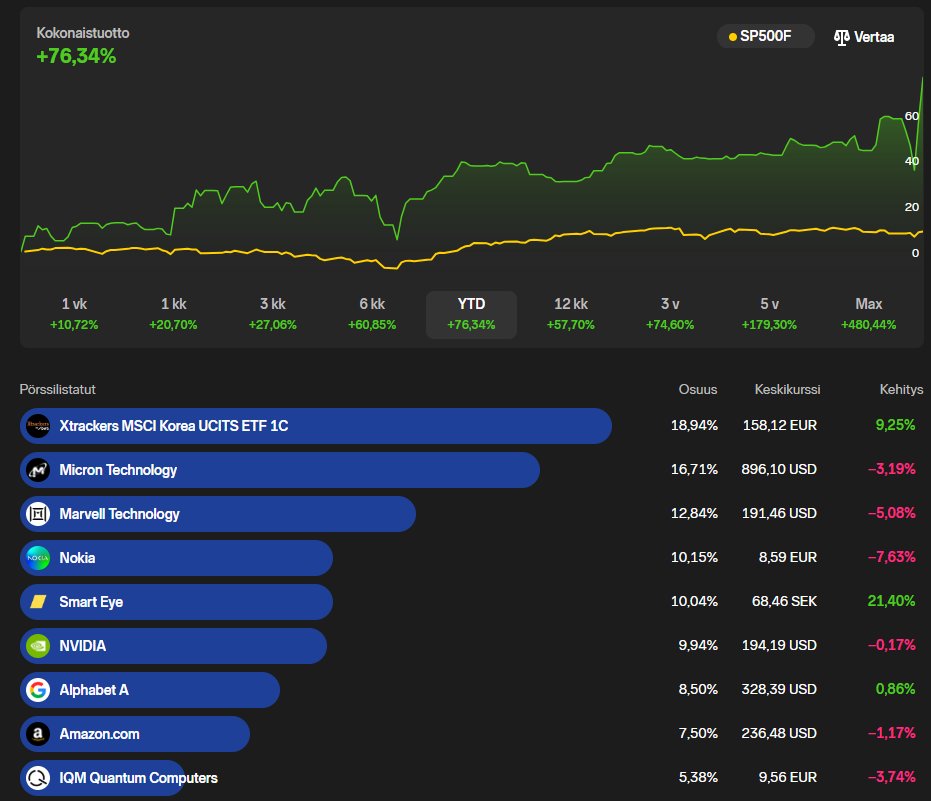Click Smart Eye's 21,40% performance value
Image resolution: width=931 pixels, height=801 pixels.
891,601
